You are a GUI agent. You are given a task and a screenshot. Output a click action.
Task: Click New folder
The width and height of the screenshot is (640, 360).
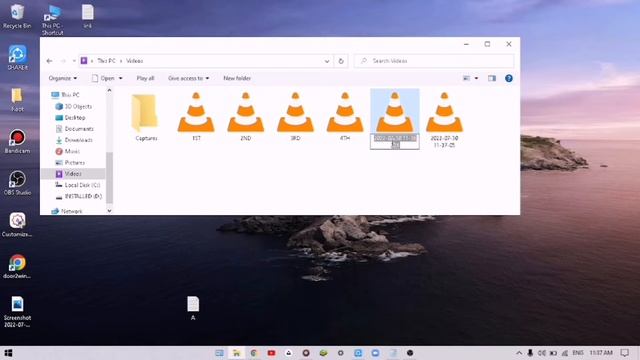237,78
